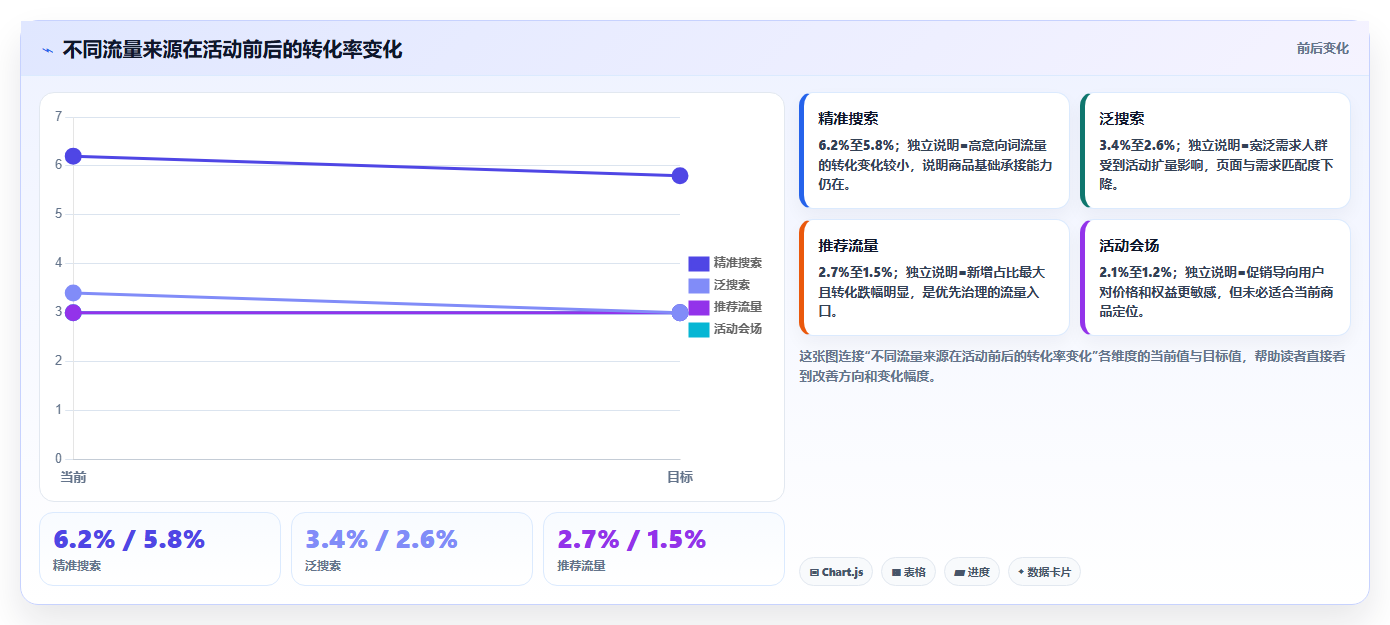Click the 2.7% / 1.5% stat card

click(x=664, y=549)
